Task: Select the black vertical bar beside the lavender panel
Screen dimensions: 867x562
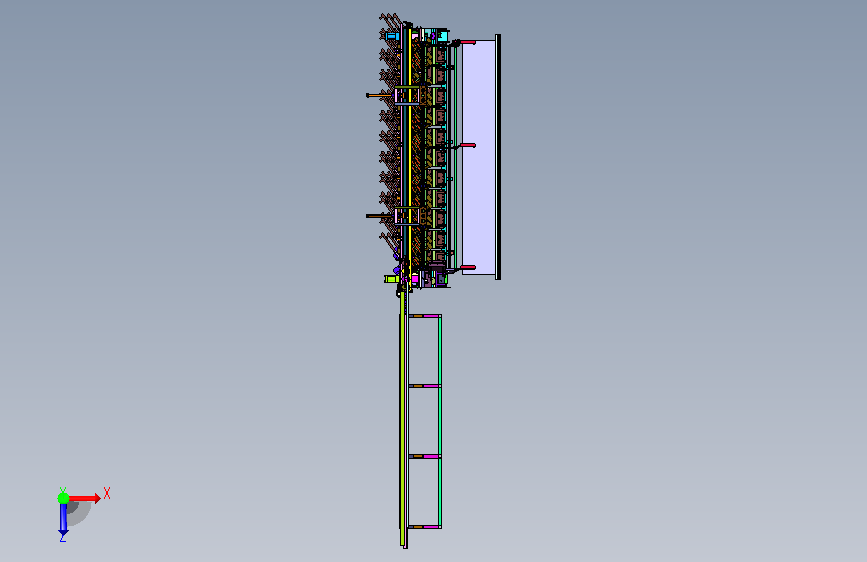Action: click(498, 157)
